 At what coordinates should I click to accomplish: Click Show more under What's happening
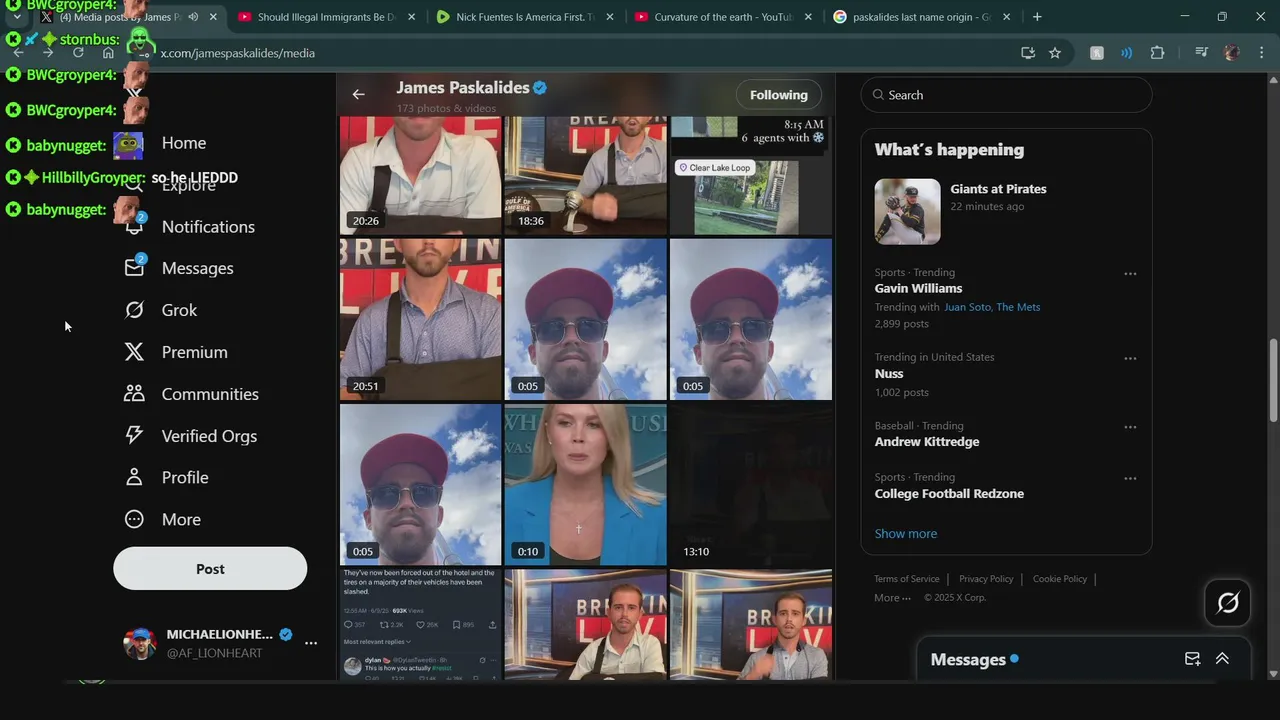(x=906, y=534)
